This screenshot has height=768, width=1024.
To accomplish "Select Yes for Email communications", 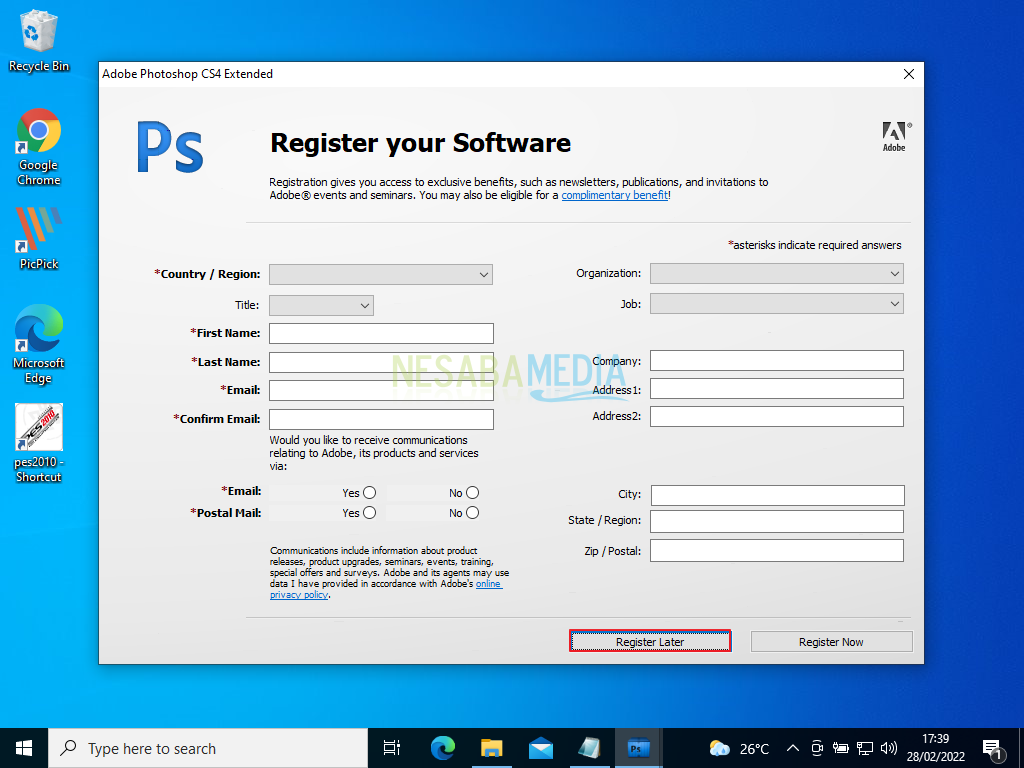I will [x=370, y=492].
